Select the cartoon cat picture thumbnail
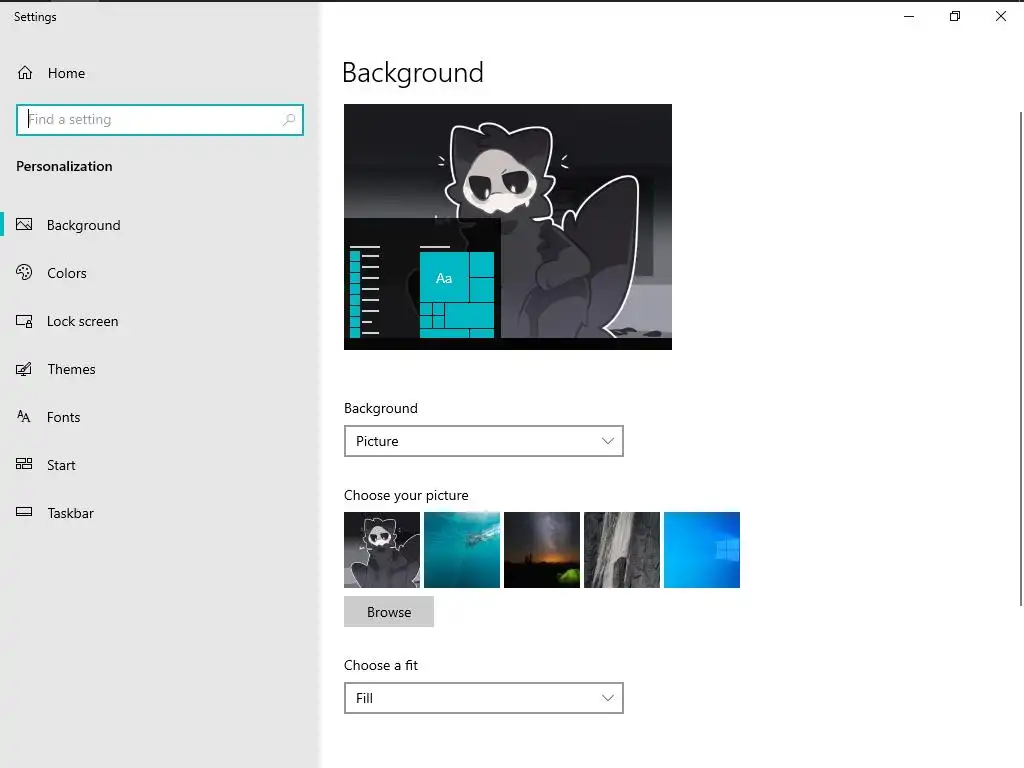 382,550
